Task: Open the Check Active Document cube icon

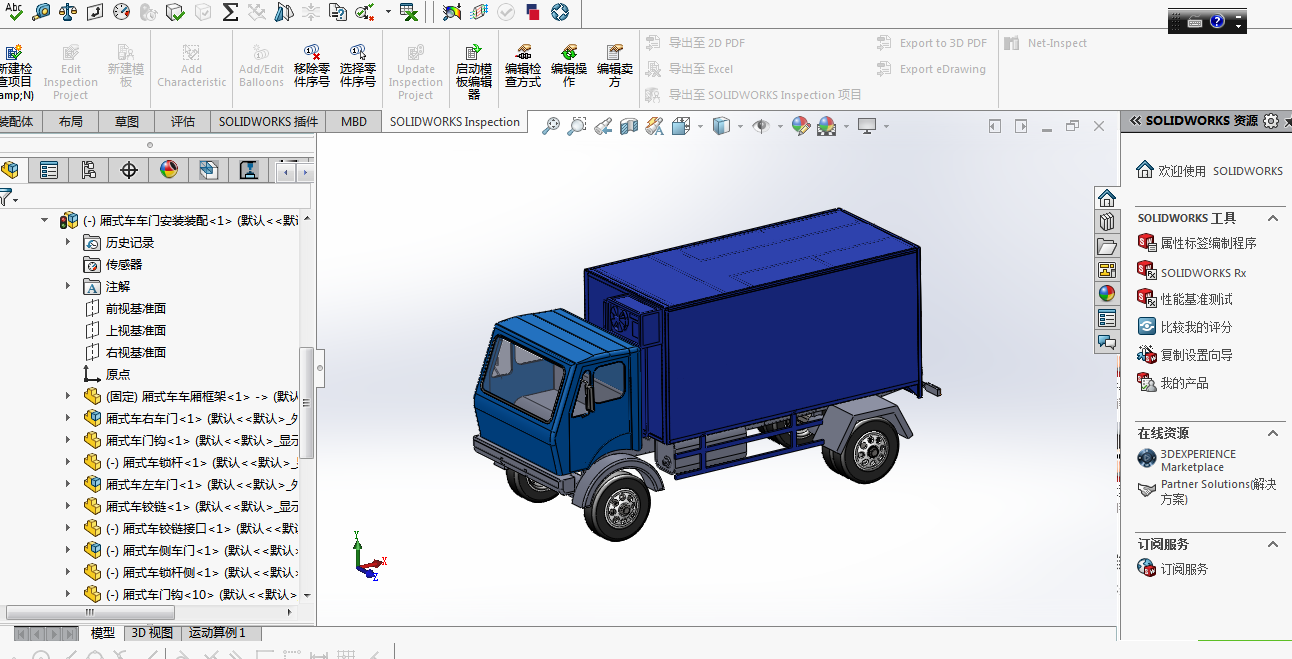Action: [x=175, y=12]
